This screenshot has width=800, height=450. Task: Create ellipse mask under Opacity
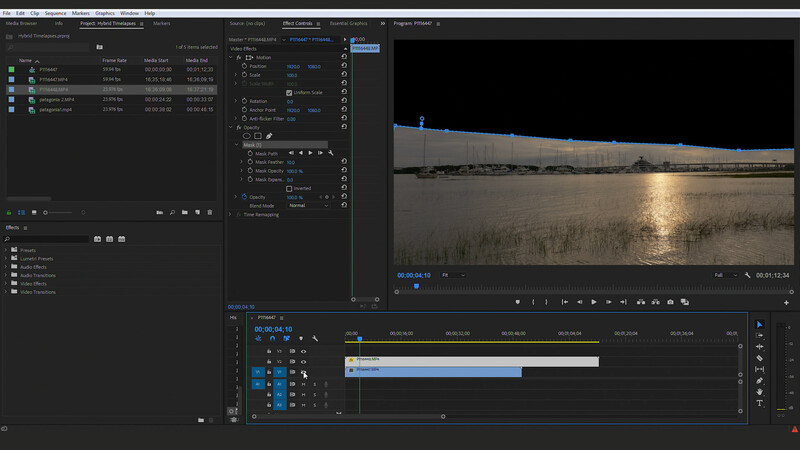coord(246,136)
